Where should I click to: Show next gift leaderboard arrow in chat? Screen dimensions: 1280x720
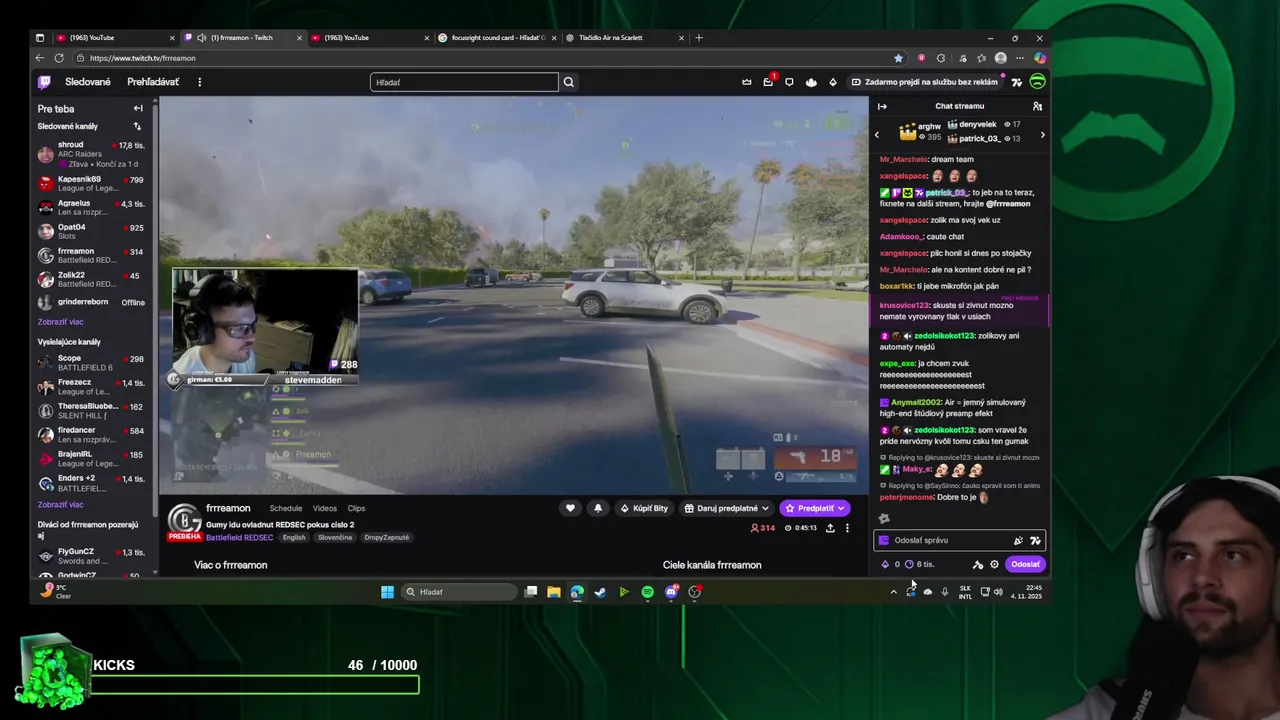(1042, 134)
